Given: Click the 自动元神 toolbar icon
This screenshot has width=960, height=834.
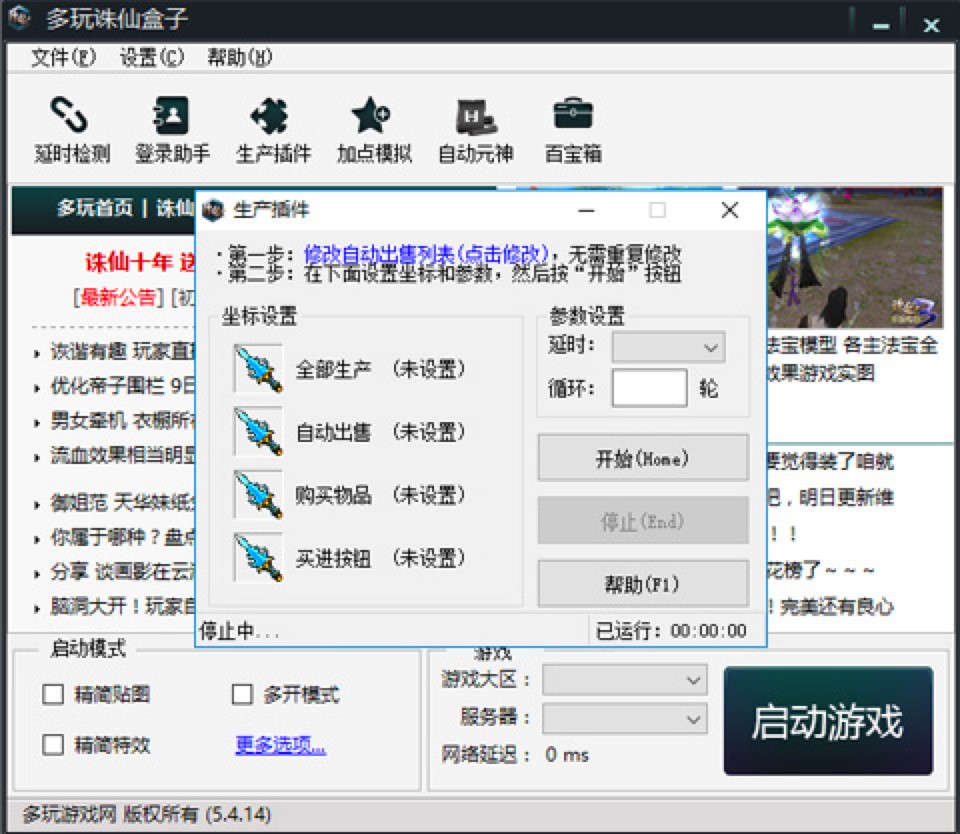Looking at the screenshot, I should click(475, 129).
